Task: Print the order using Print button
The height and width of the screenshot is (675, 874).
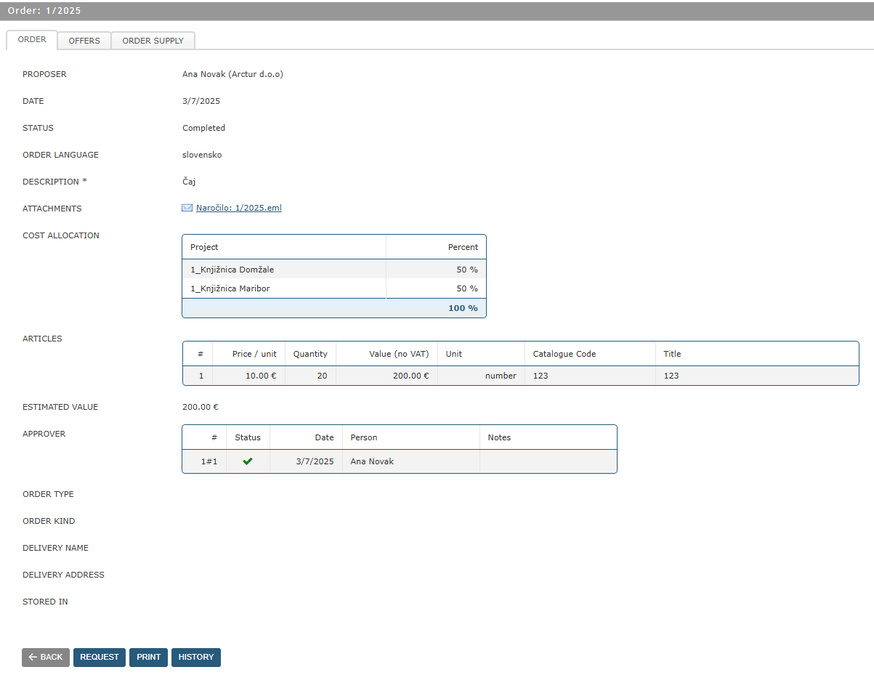Action: (x=148, y=657)
